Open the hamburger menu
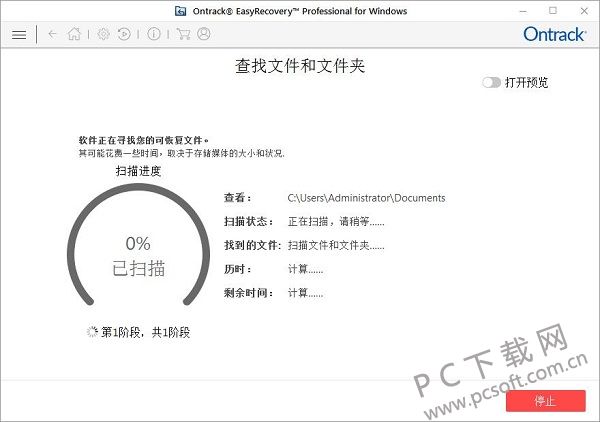Image resolution: width=600 pixels, height=422 pixels. [19, 35]
